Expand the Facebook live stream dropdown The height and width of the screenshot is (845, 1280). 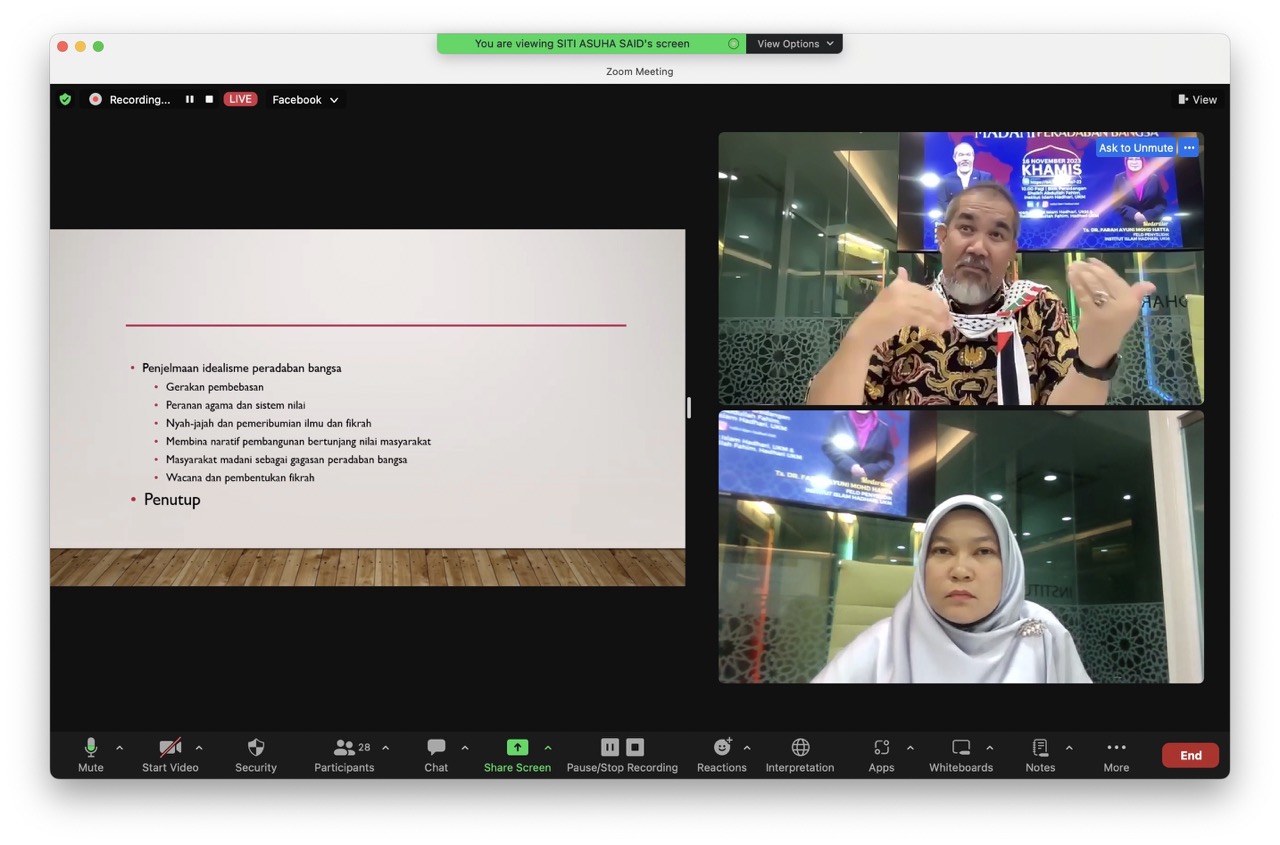coord(305,100)
